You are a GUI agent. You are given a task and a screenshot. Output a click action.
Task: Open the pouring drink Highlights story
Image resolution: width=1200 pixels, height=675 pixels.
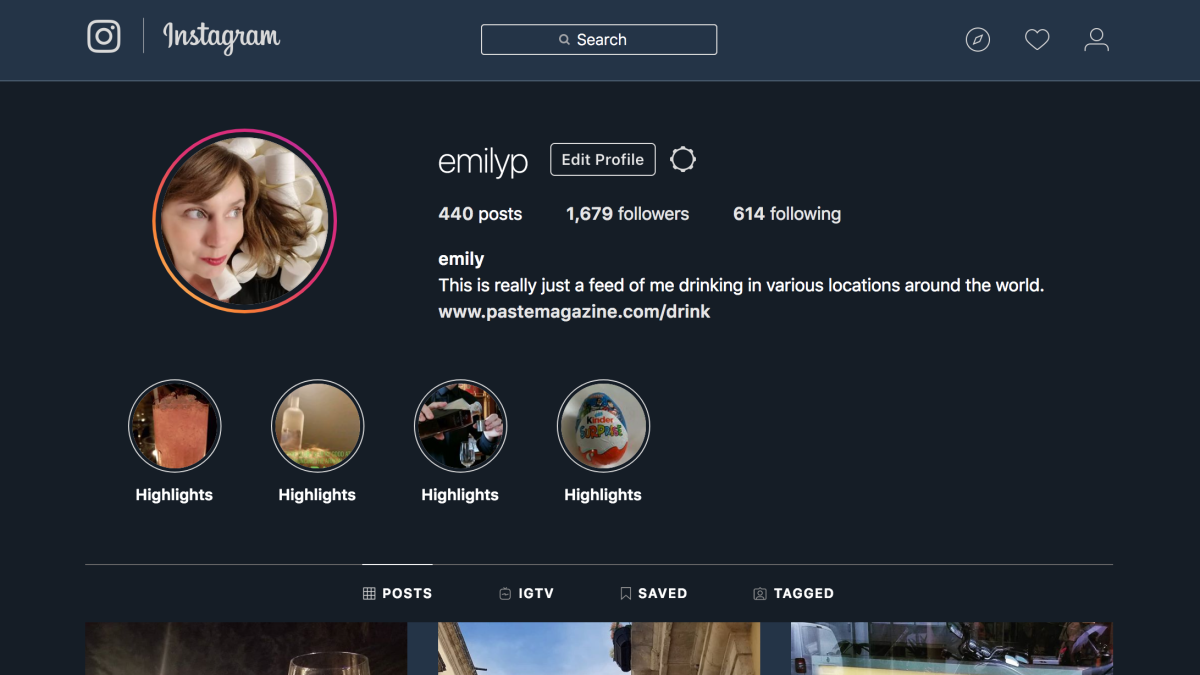click(x=460, y=426)
